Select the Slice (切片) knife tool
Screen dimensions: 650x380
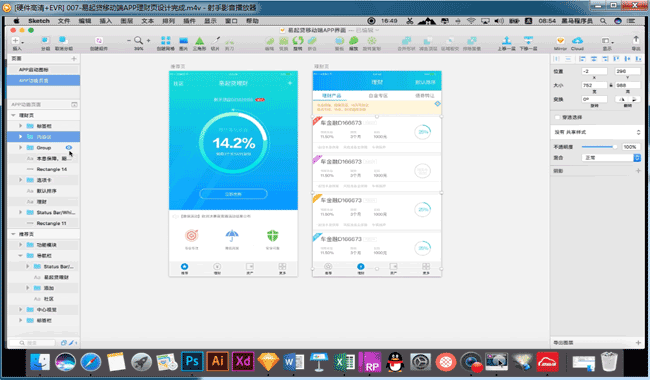point(216,40)
